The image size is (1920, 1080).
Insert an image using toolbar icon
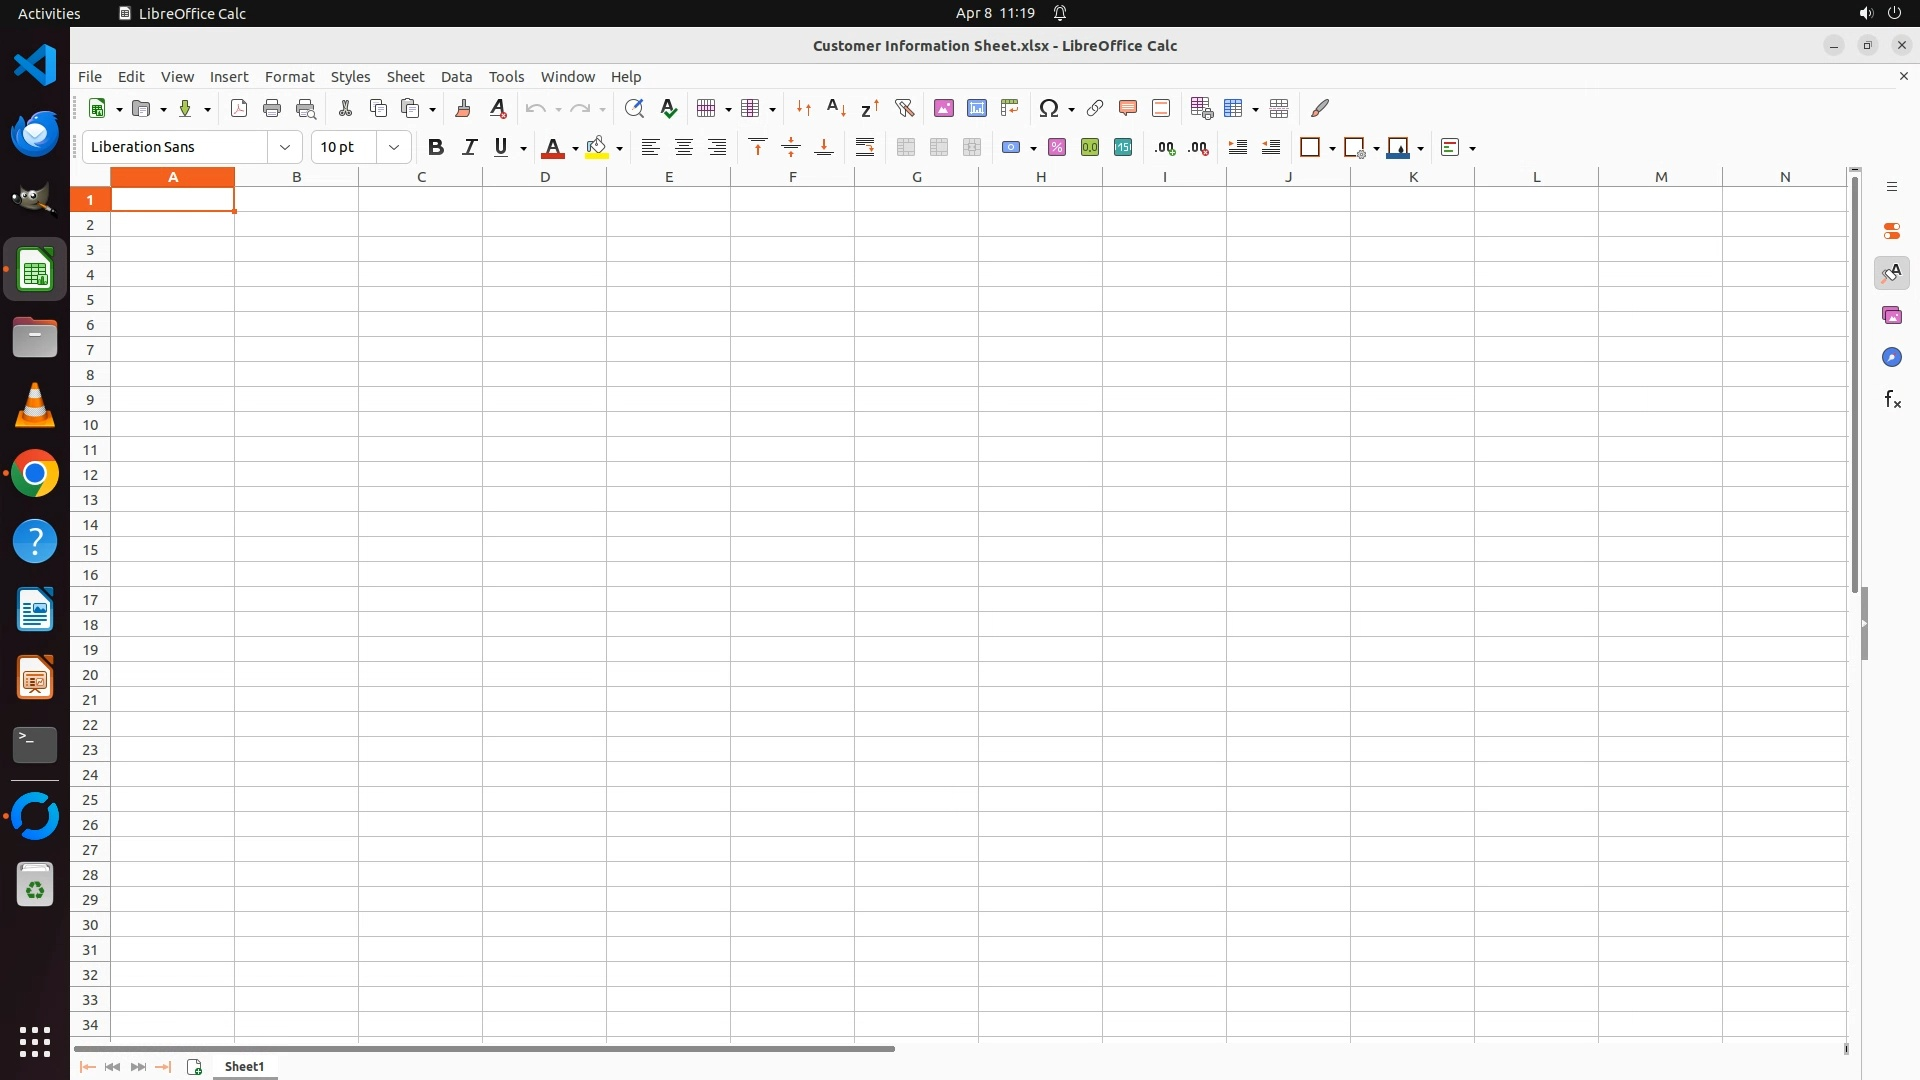(943, 108)
